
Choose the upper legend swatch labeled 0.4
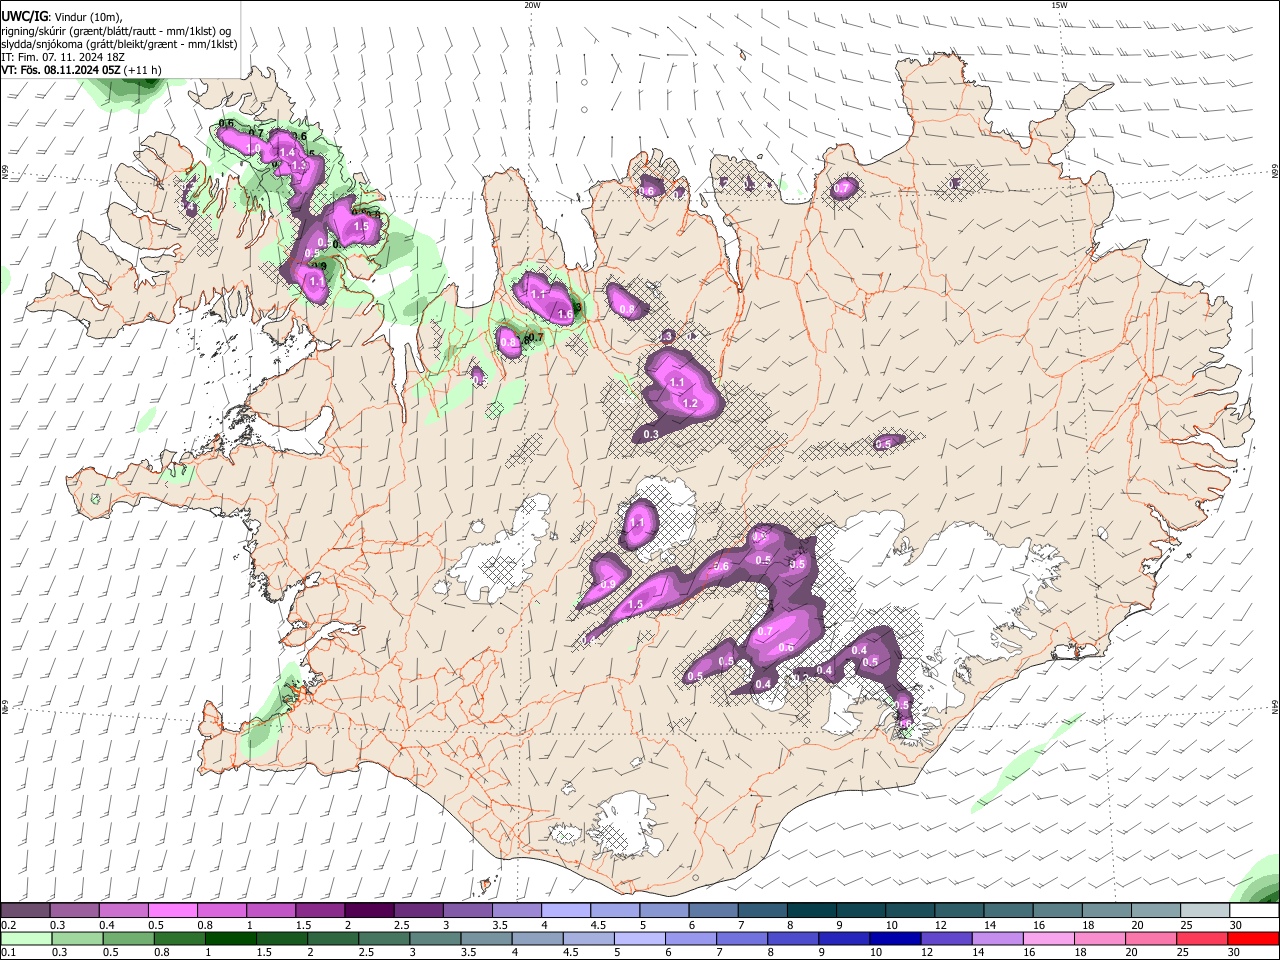coord(123,910)
